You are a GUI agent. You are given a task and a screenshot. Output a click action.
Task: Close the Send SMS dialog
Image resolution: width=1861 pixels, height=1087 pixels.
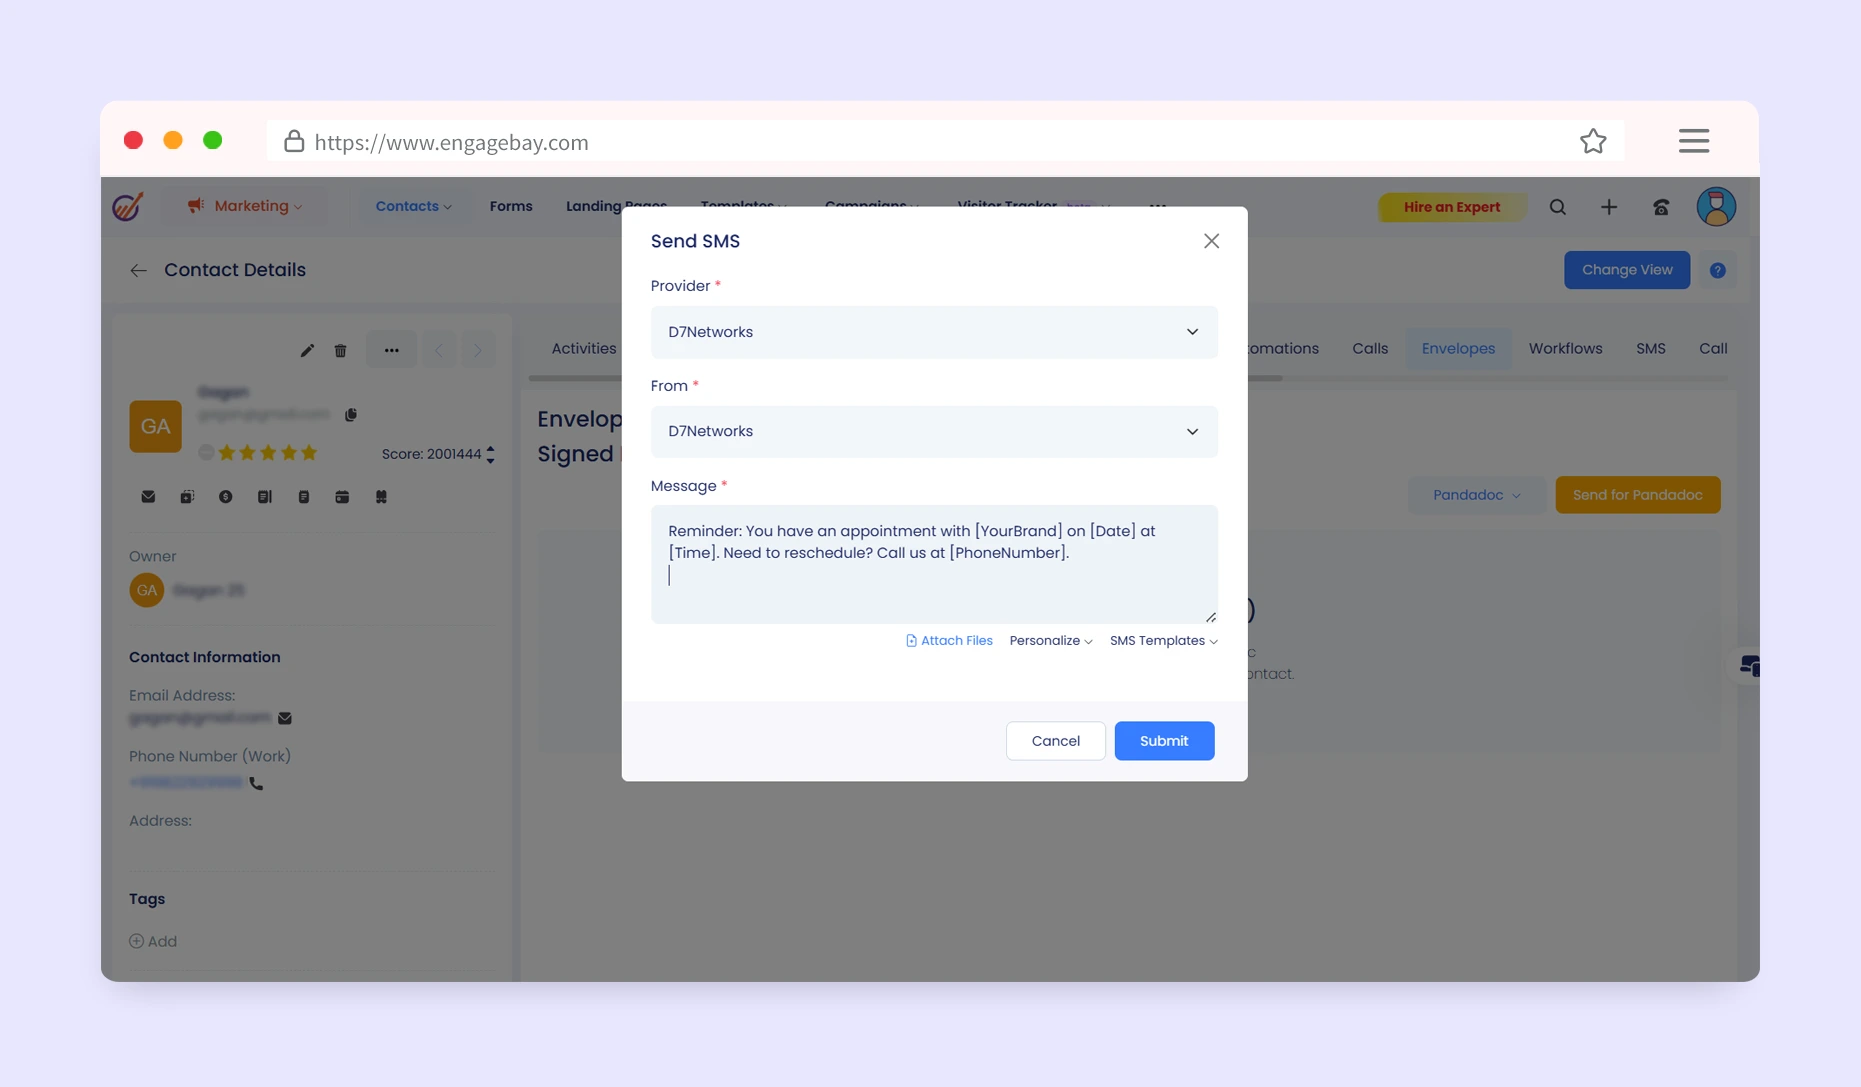[1211, 241]
